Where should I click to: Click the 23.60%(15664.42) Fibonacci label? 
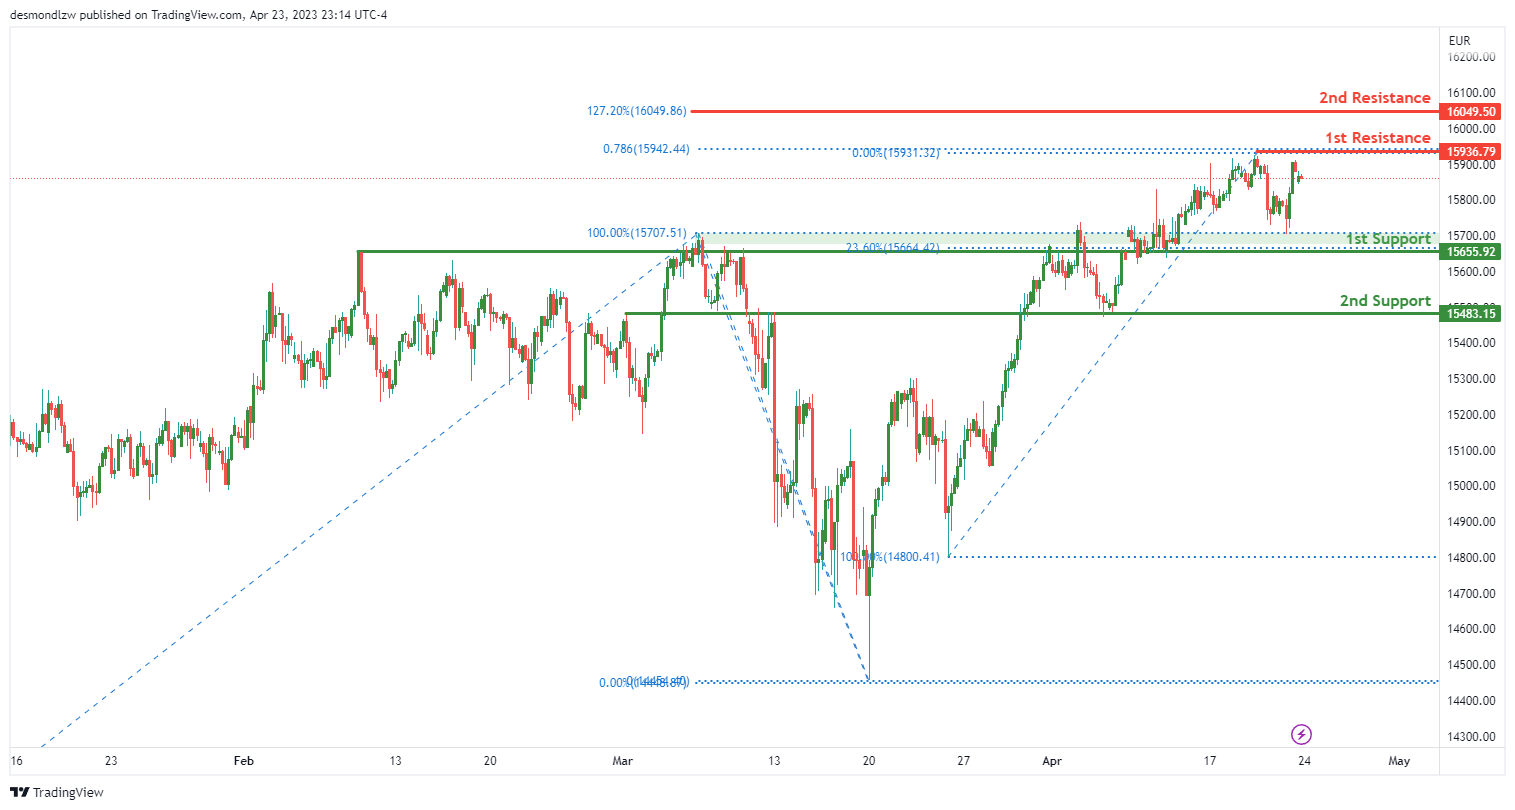892,247
